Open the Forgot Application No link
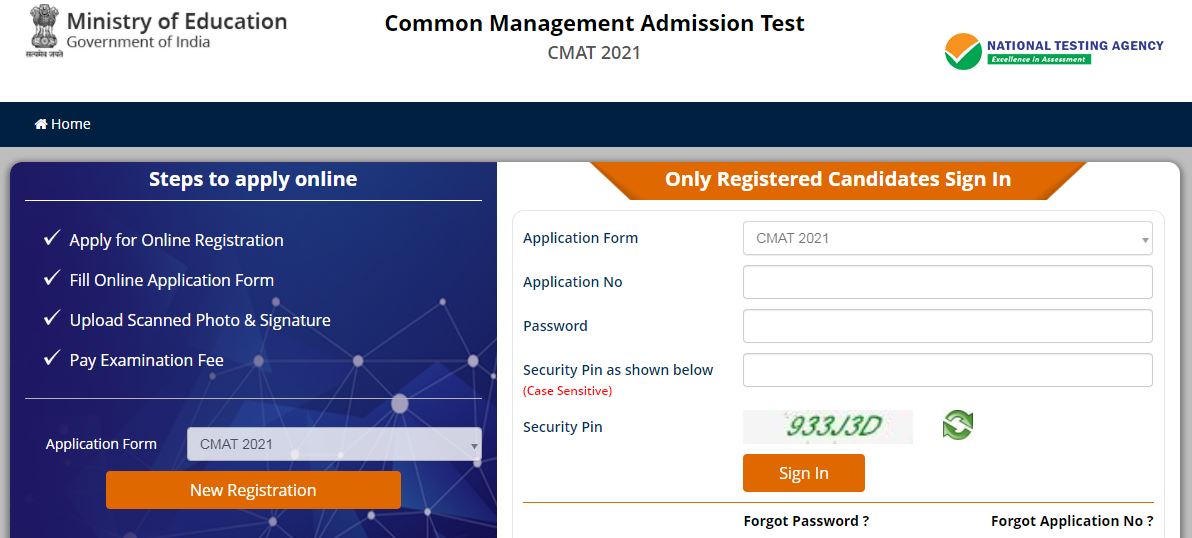Viewport: 1192px width, 538px height. [x=1072, y=521]
